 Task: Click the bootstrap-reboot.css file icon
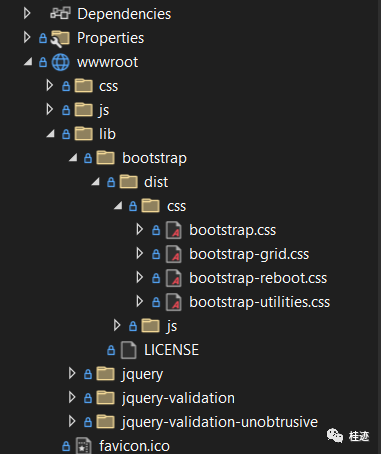click(x=174, y=278)
